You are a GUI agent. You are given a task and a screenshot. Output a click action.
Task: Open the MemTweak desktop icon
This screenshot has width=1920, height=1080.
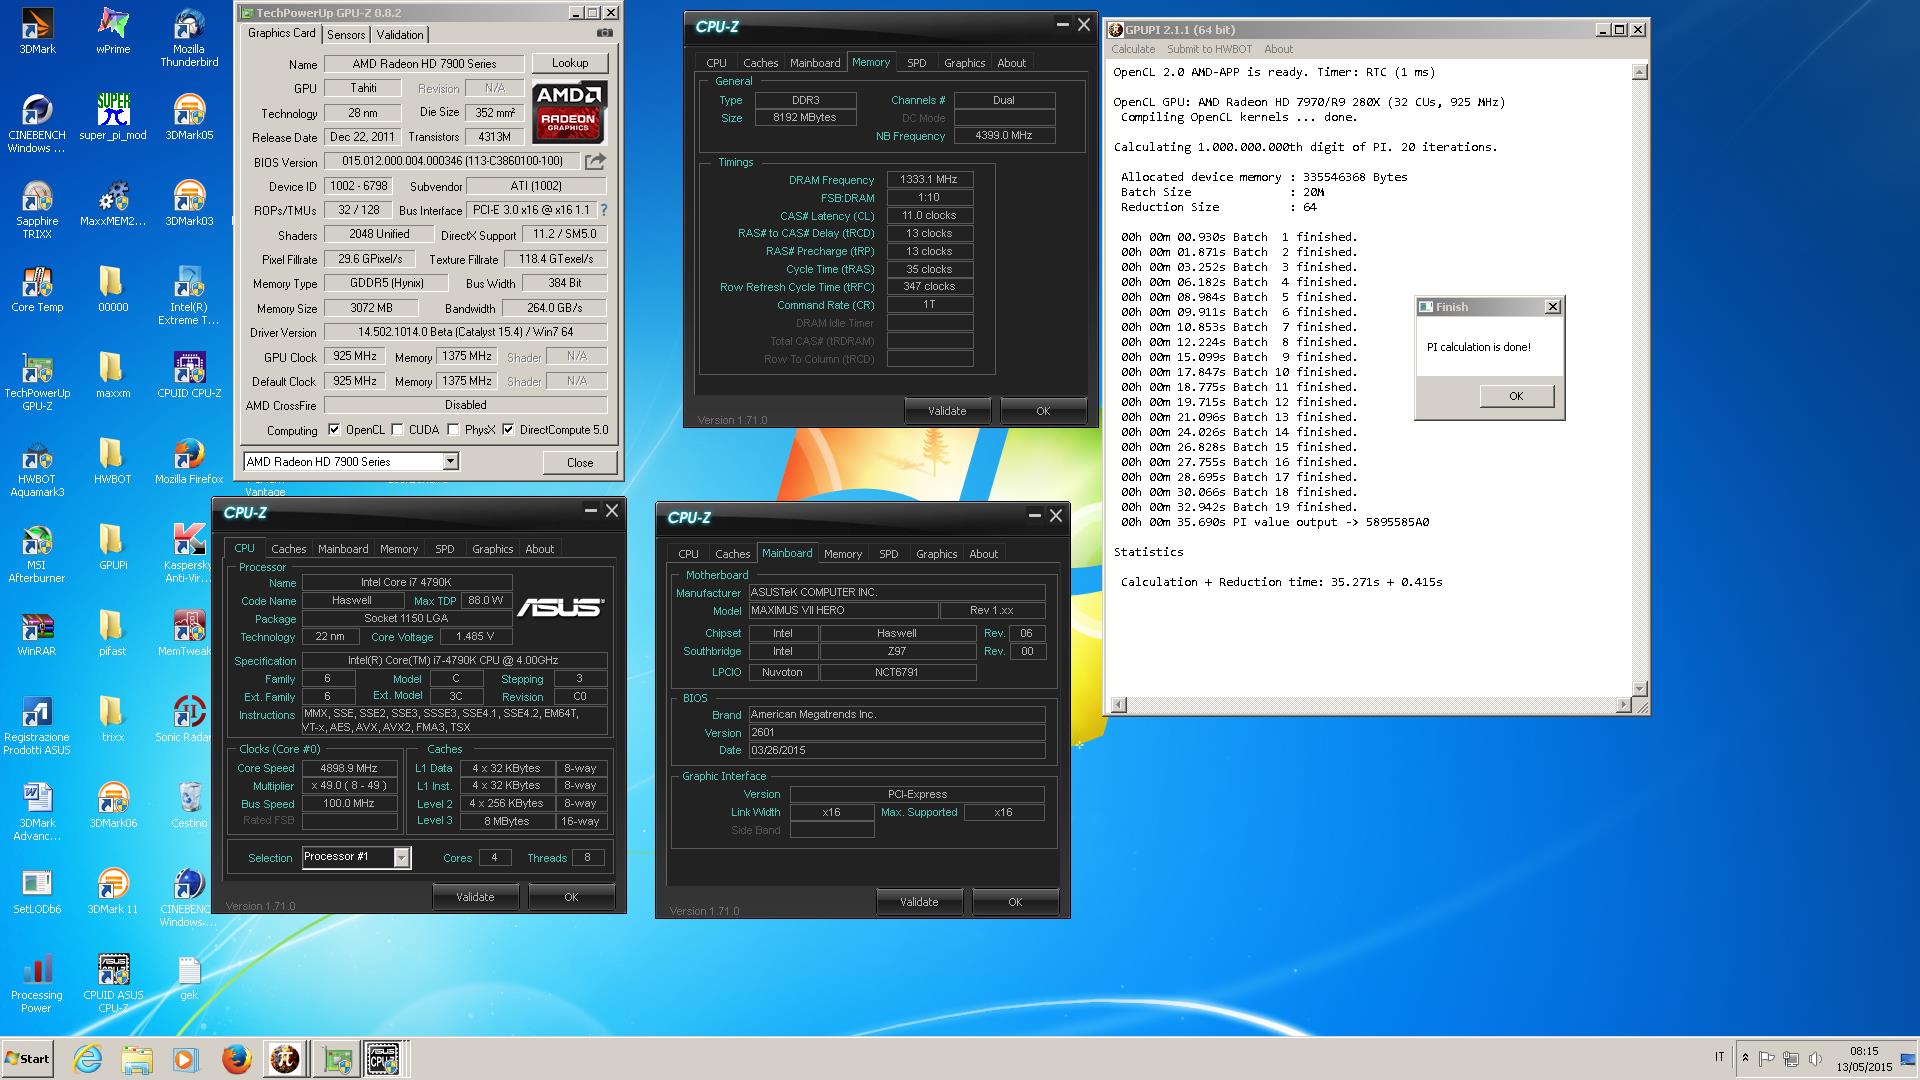click(x=189, y=633)
